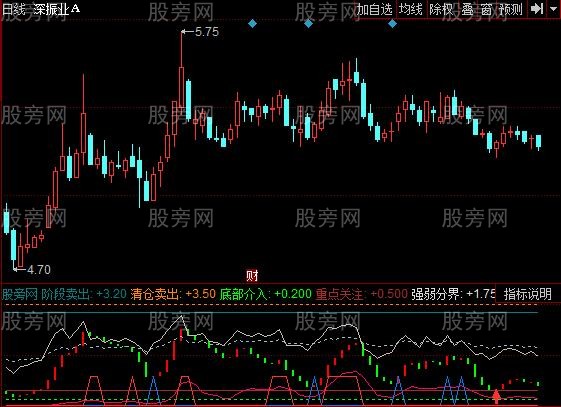The height and width of the screenshot is (407, 561).
Task: Click the 5.75 high price label
Action: pyautogui.click(x=207, y=32)
